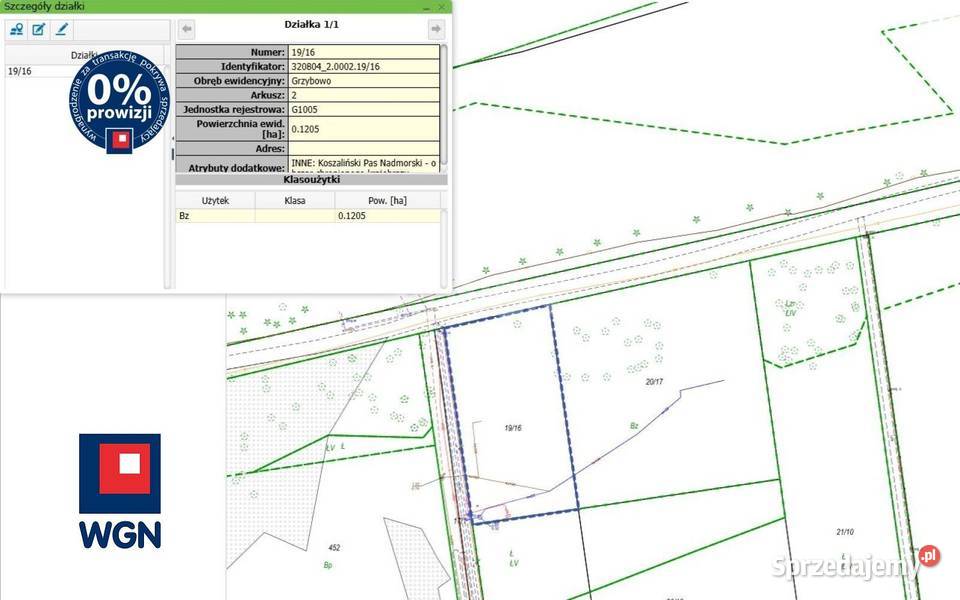Click the Klasoużytki section header

click(311, 179)
